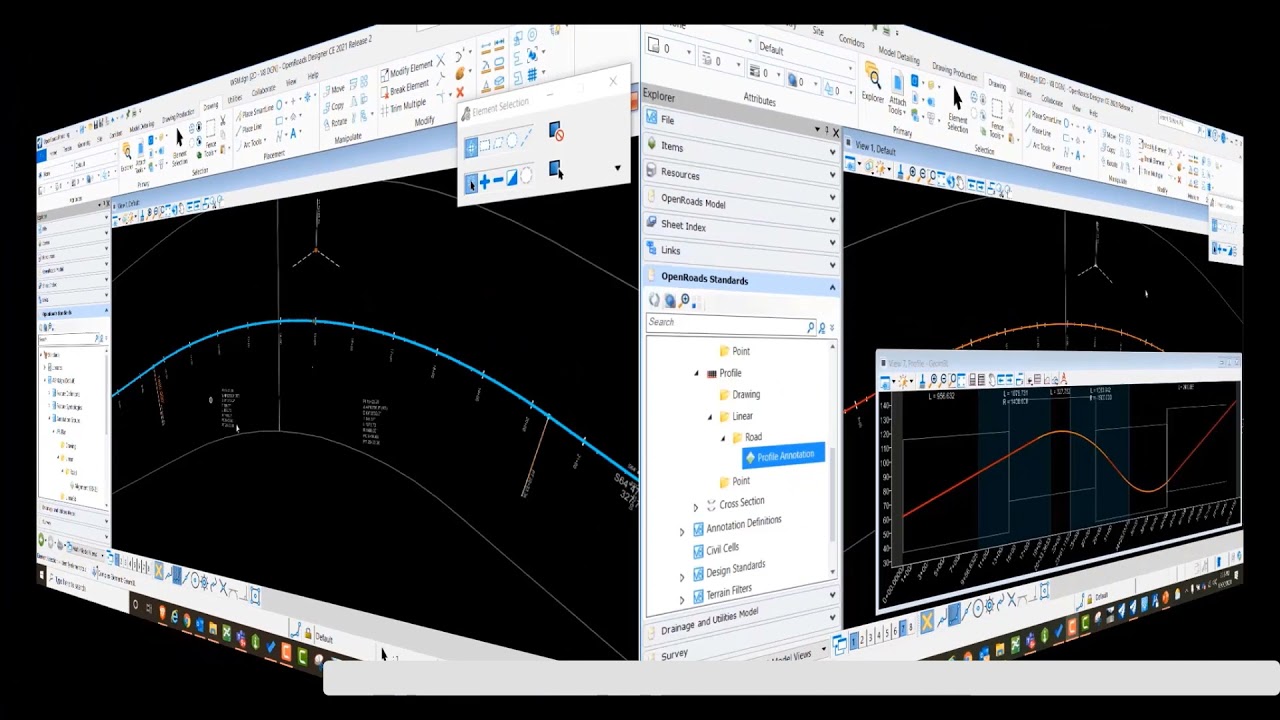
Task: Click the Explorer ribbon button in right window
Action: [x=872, y=82]
